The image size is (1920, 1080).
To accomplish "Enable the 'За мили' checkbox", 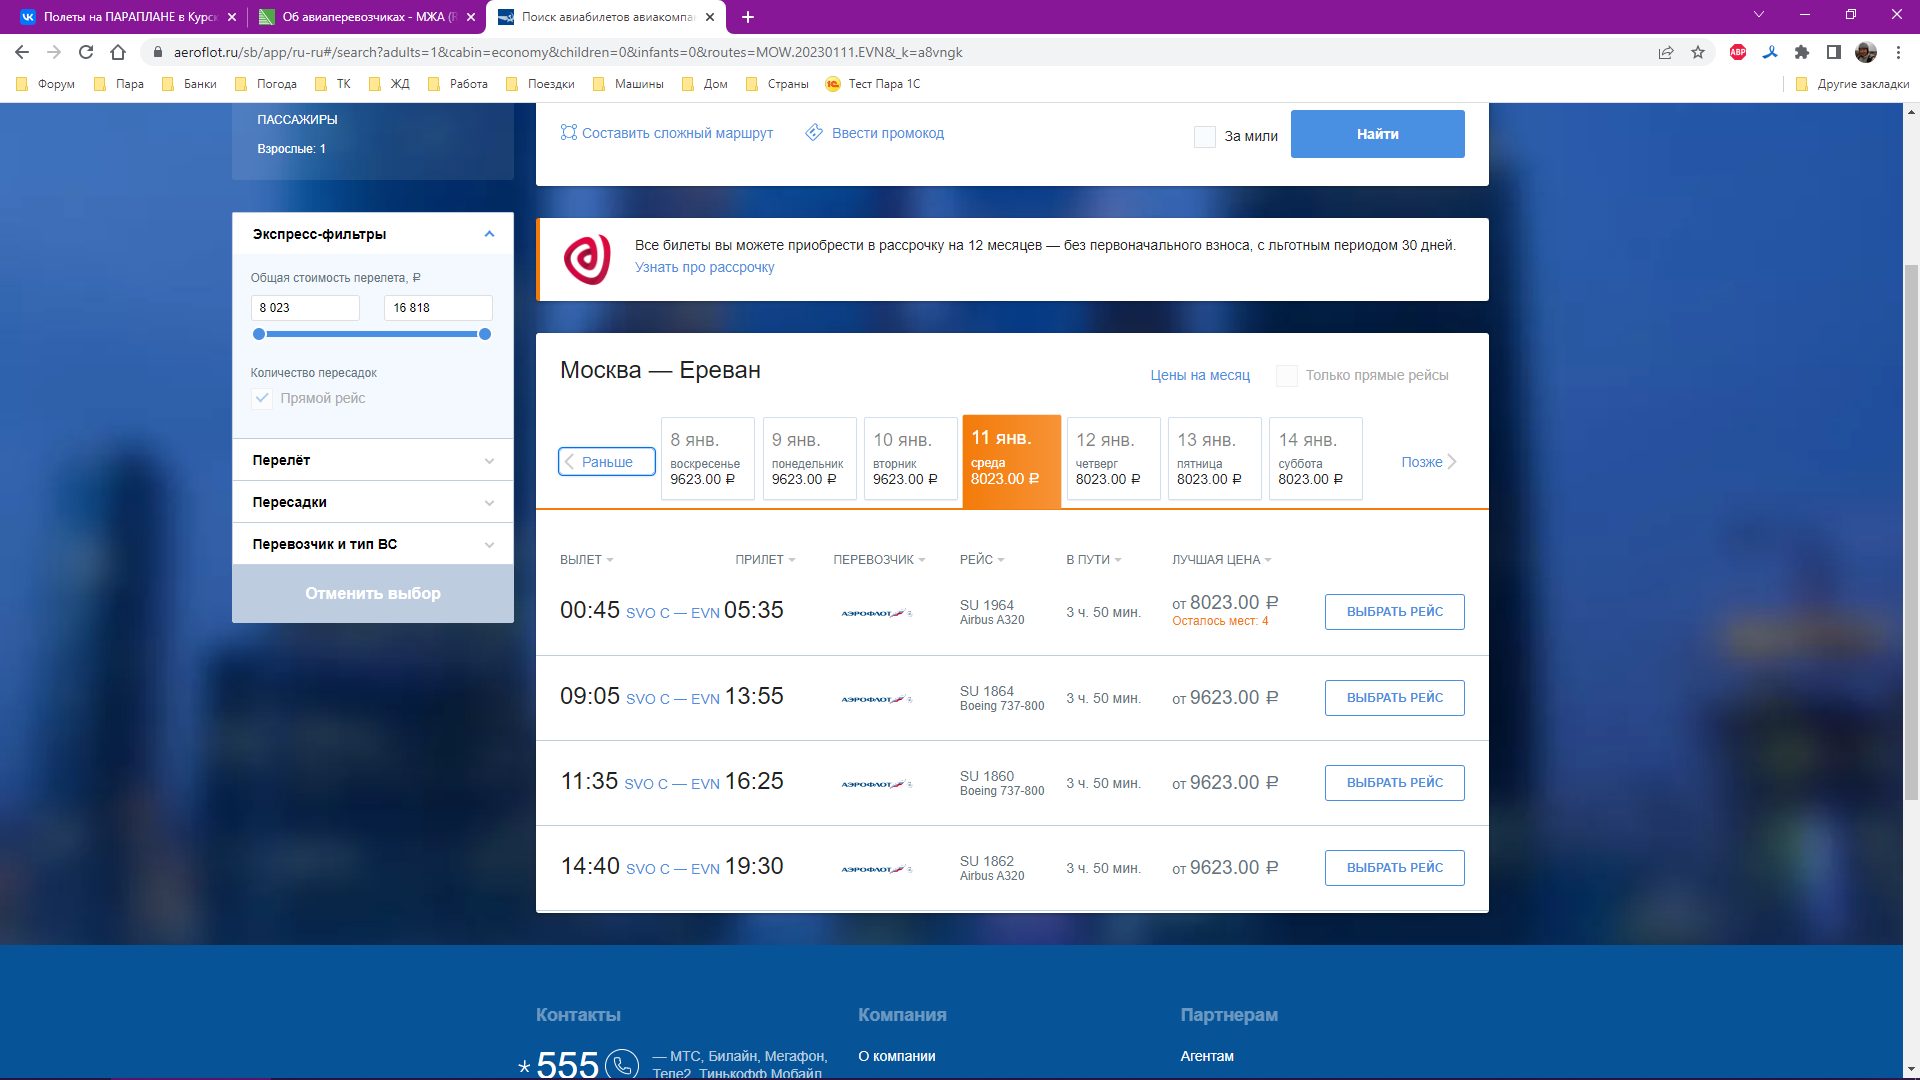I will point(1205,136).
